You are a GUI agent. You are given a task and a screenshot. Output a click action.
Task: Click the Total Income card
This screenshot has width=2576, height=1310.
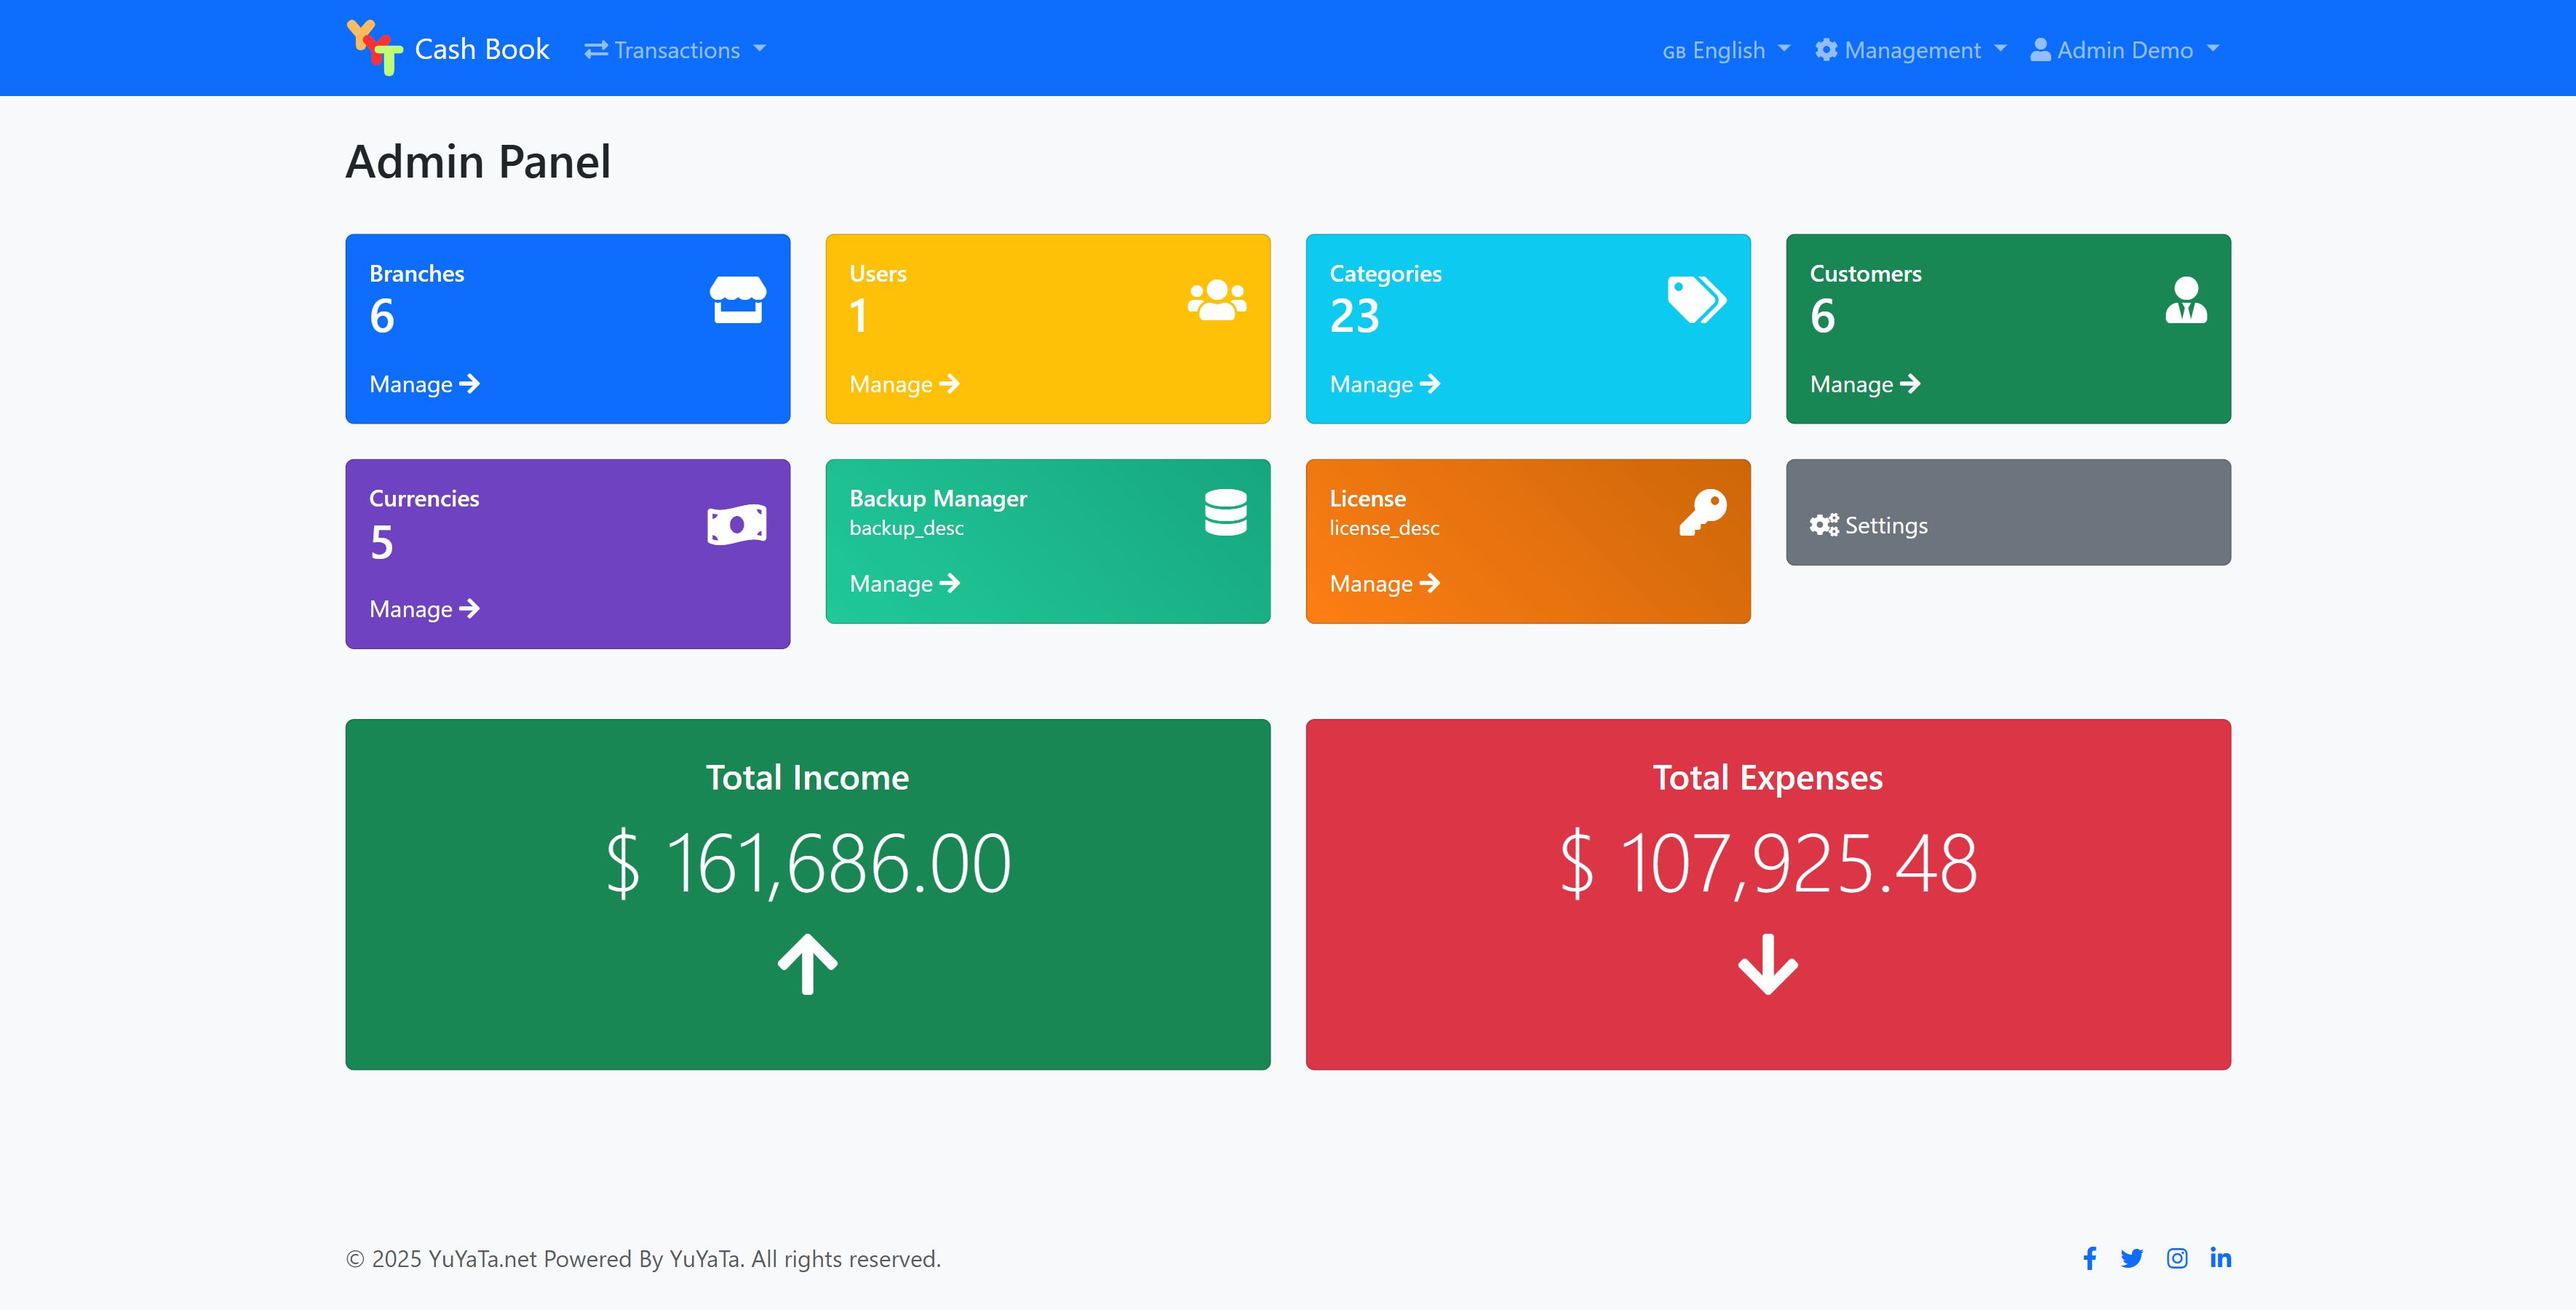[x=807, y=893]
